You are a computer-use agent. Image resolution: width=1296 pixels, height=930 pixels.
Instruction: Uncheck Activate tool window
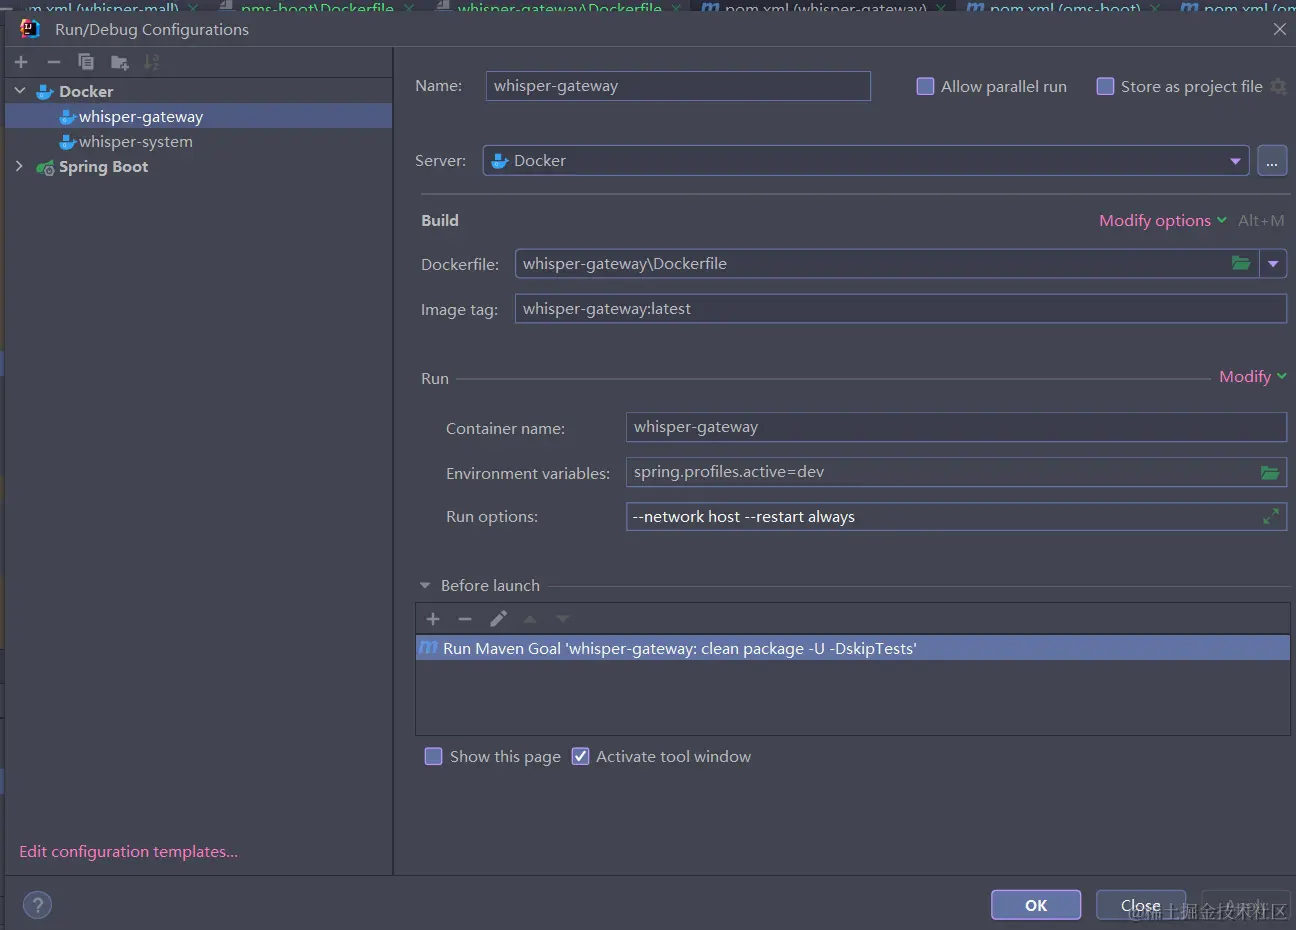click(x=580, y=756)
